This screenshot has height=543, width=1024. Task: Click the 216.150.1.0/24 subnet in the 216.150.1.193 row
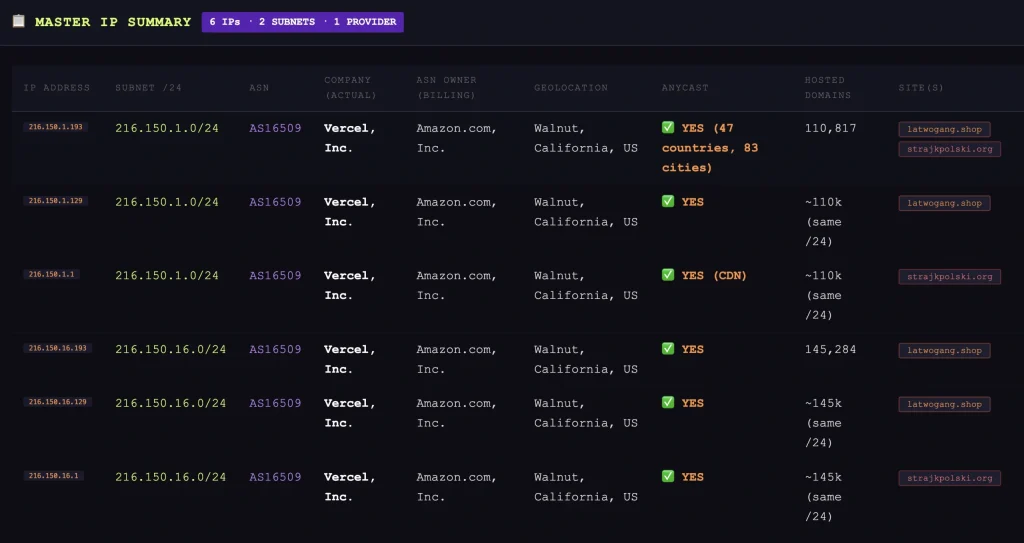167,128
